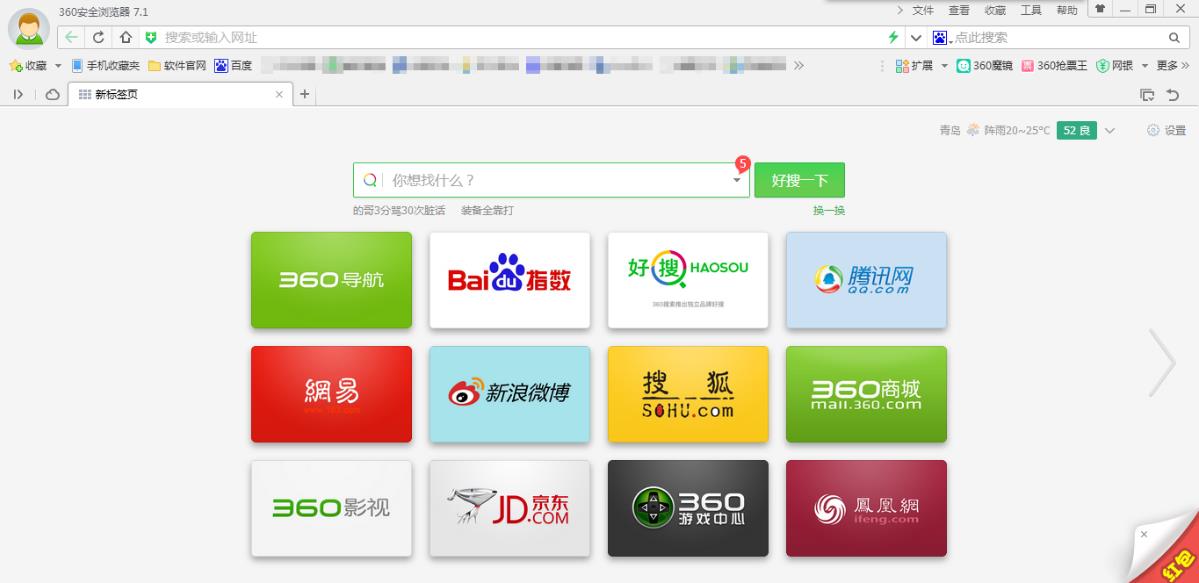Toggle the sidebar panel icon

click(x=18, y=94)
